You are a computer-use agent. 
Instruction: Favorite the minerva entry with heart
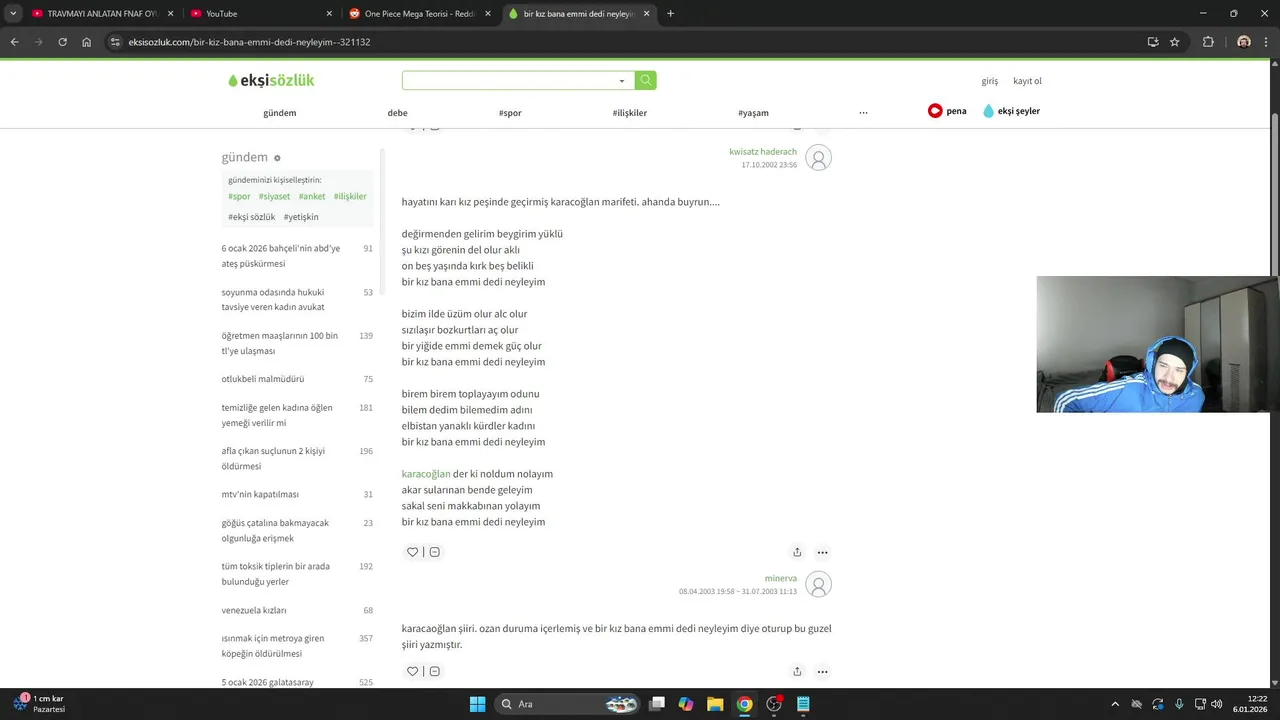pos(412,671)
